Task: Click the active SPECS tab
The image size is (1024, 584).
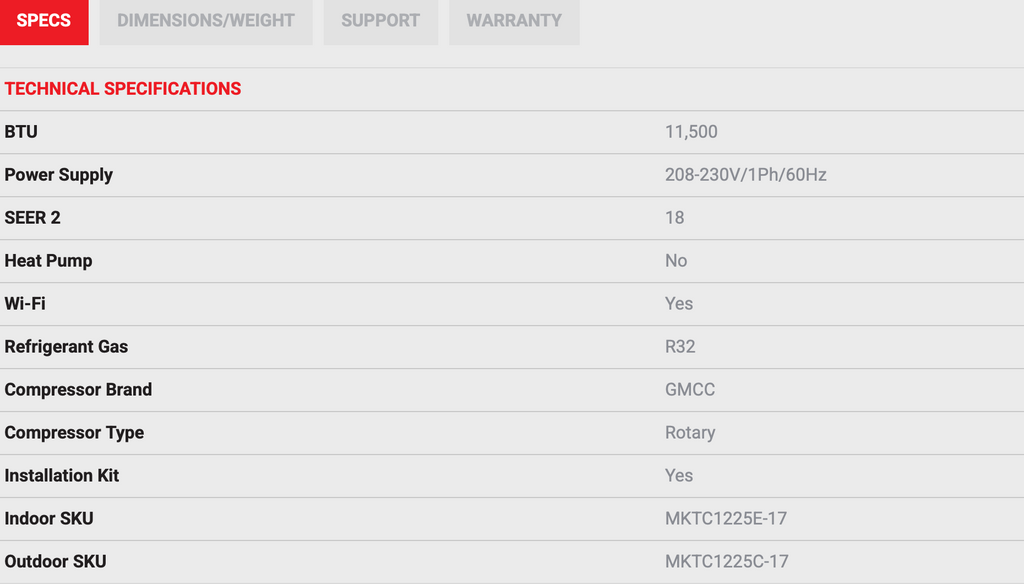Action: 44,21
